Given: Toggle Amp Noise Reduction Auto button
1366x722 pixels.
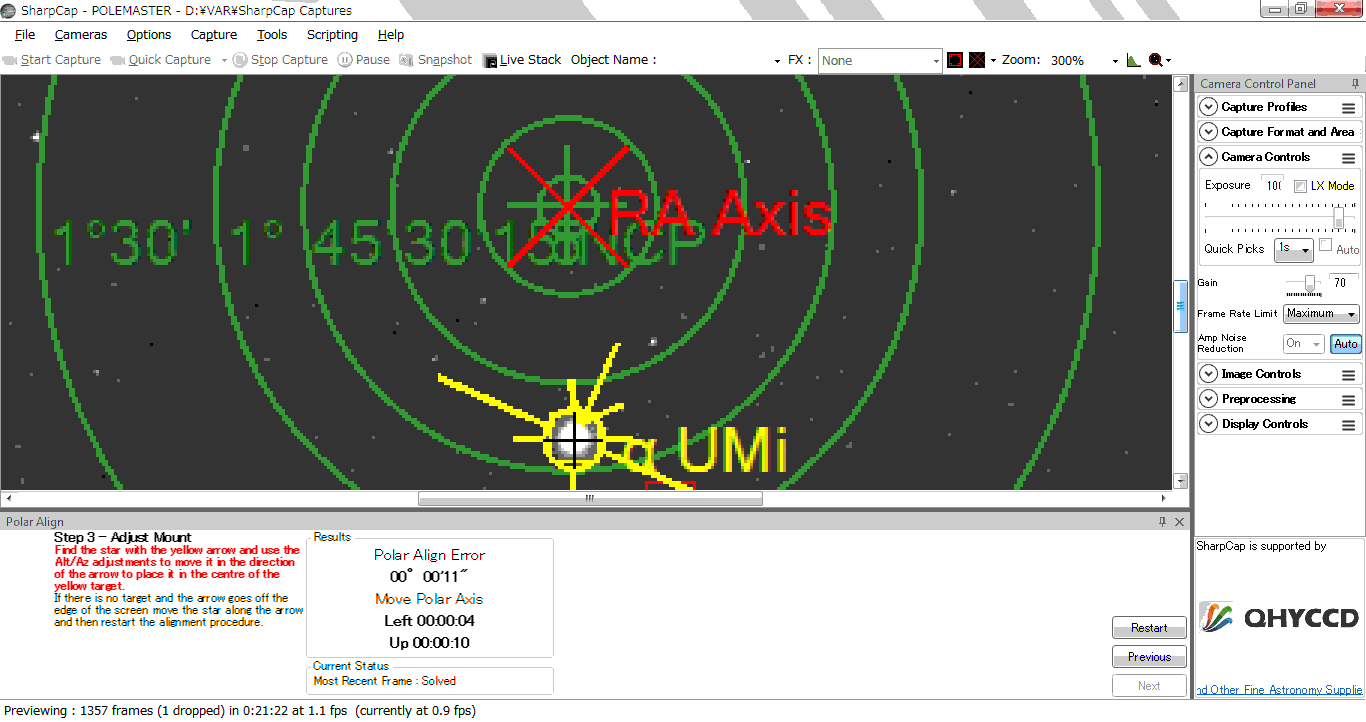Looking at the screenshot, I should click(1346, 344).
